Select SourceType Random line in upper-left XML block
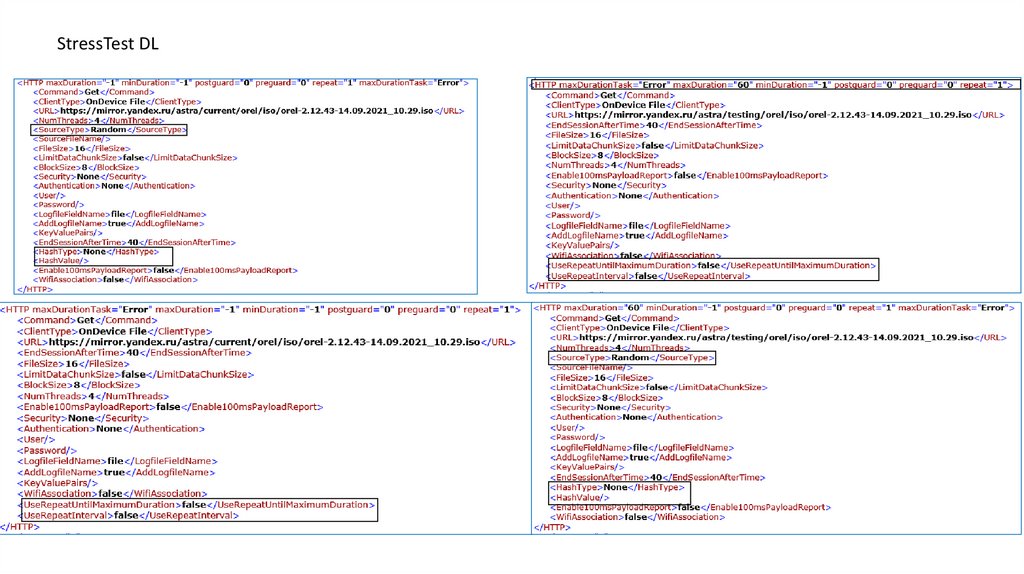The image size is (1024, 574). coord(109,130)
